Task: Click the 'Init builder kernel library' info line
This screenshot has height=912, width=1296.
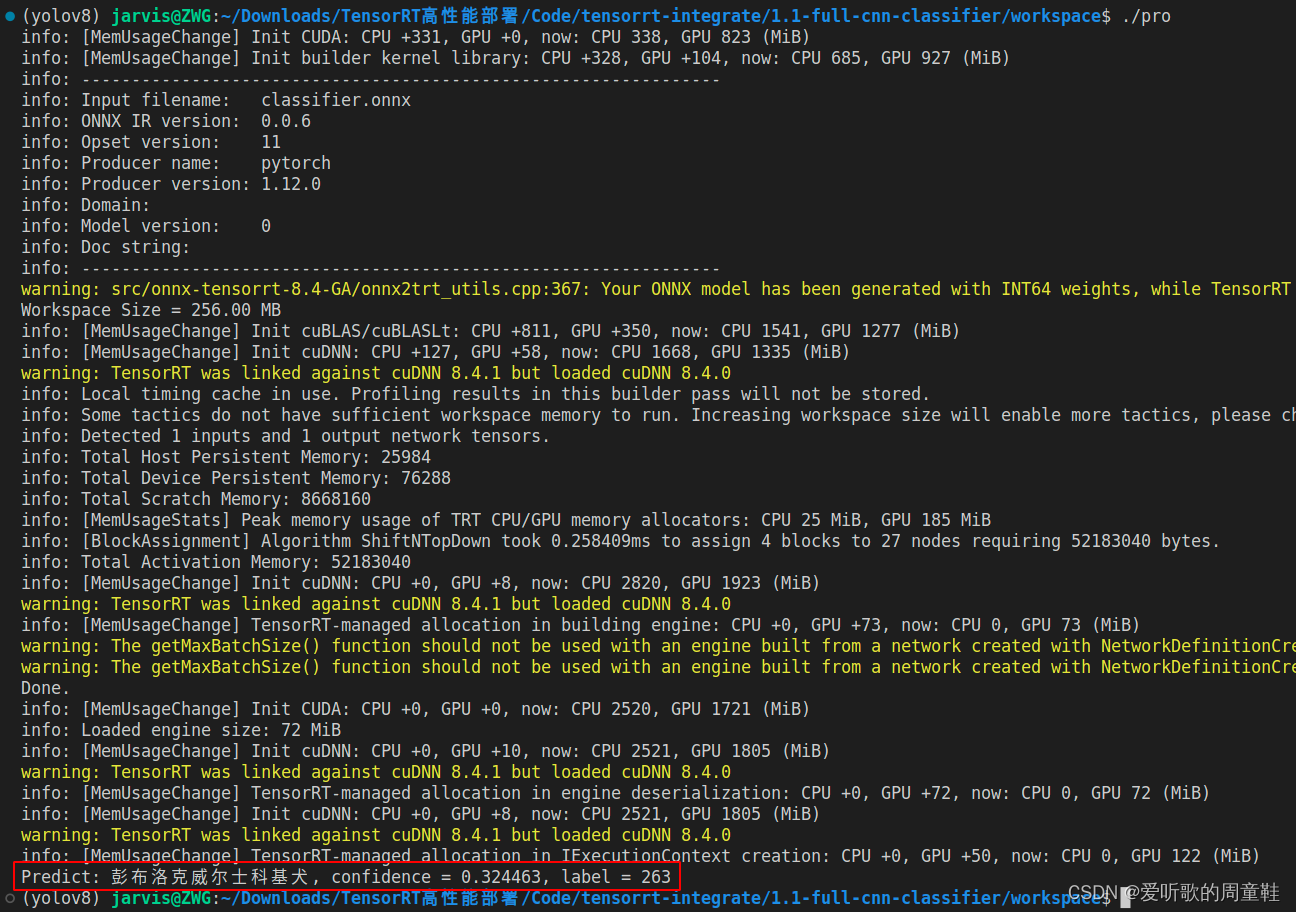Action: 516,58
